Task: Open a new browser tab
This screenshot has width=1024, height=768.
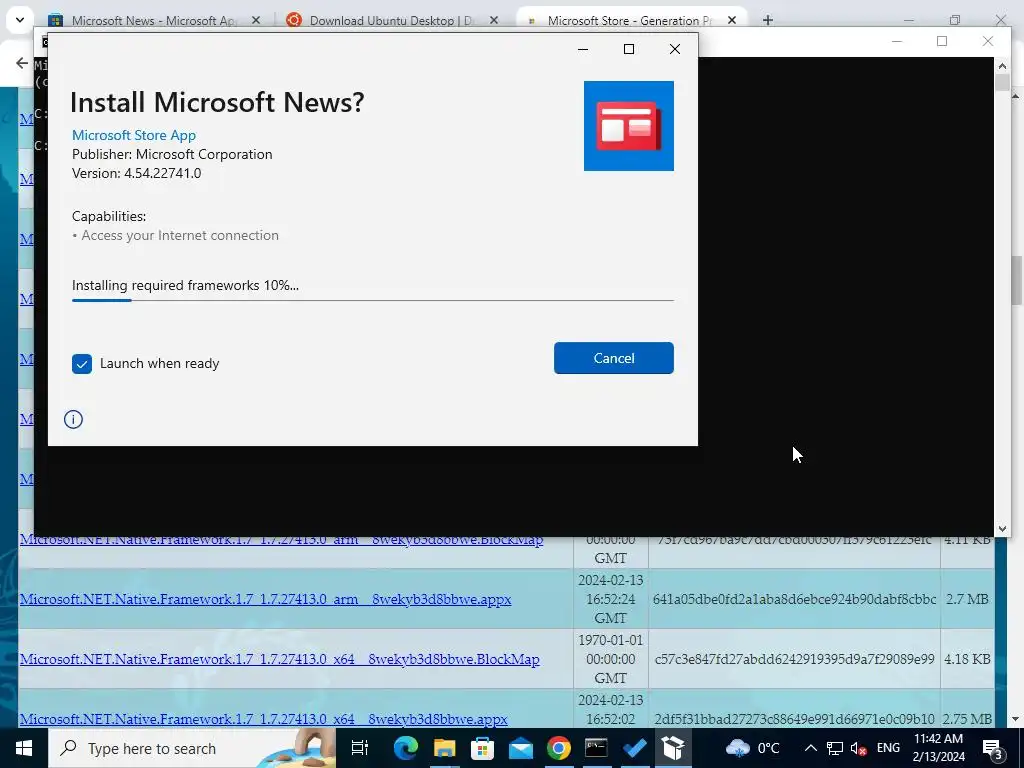Action: pos(768,20)
